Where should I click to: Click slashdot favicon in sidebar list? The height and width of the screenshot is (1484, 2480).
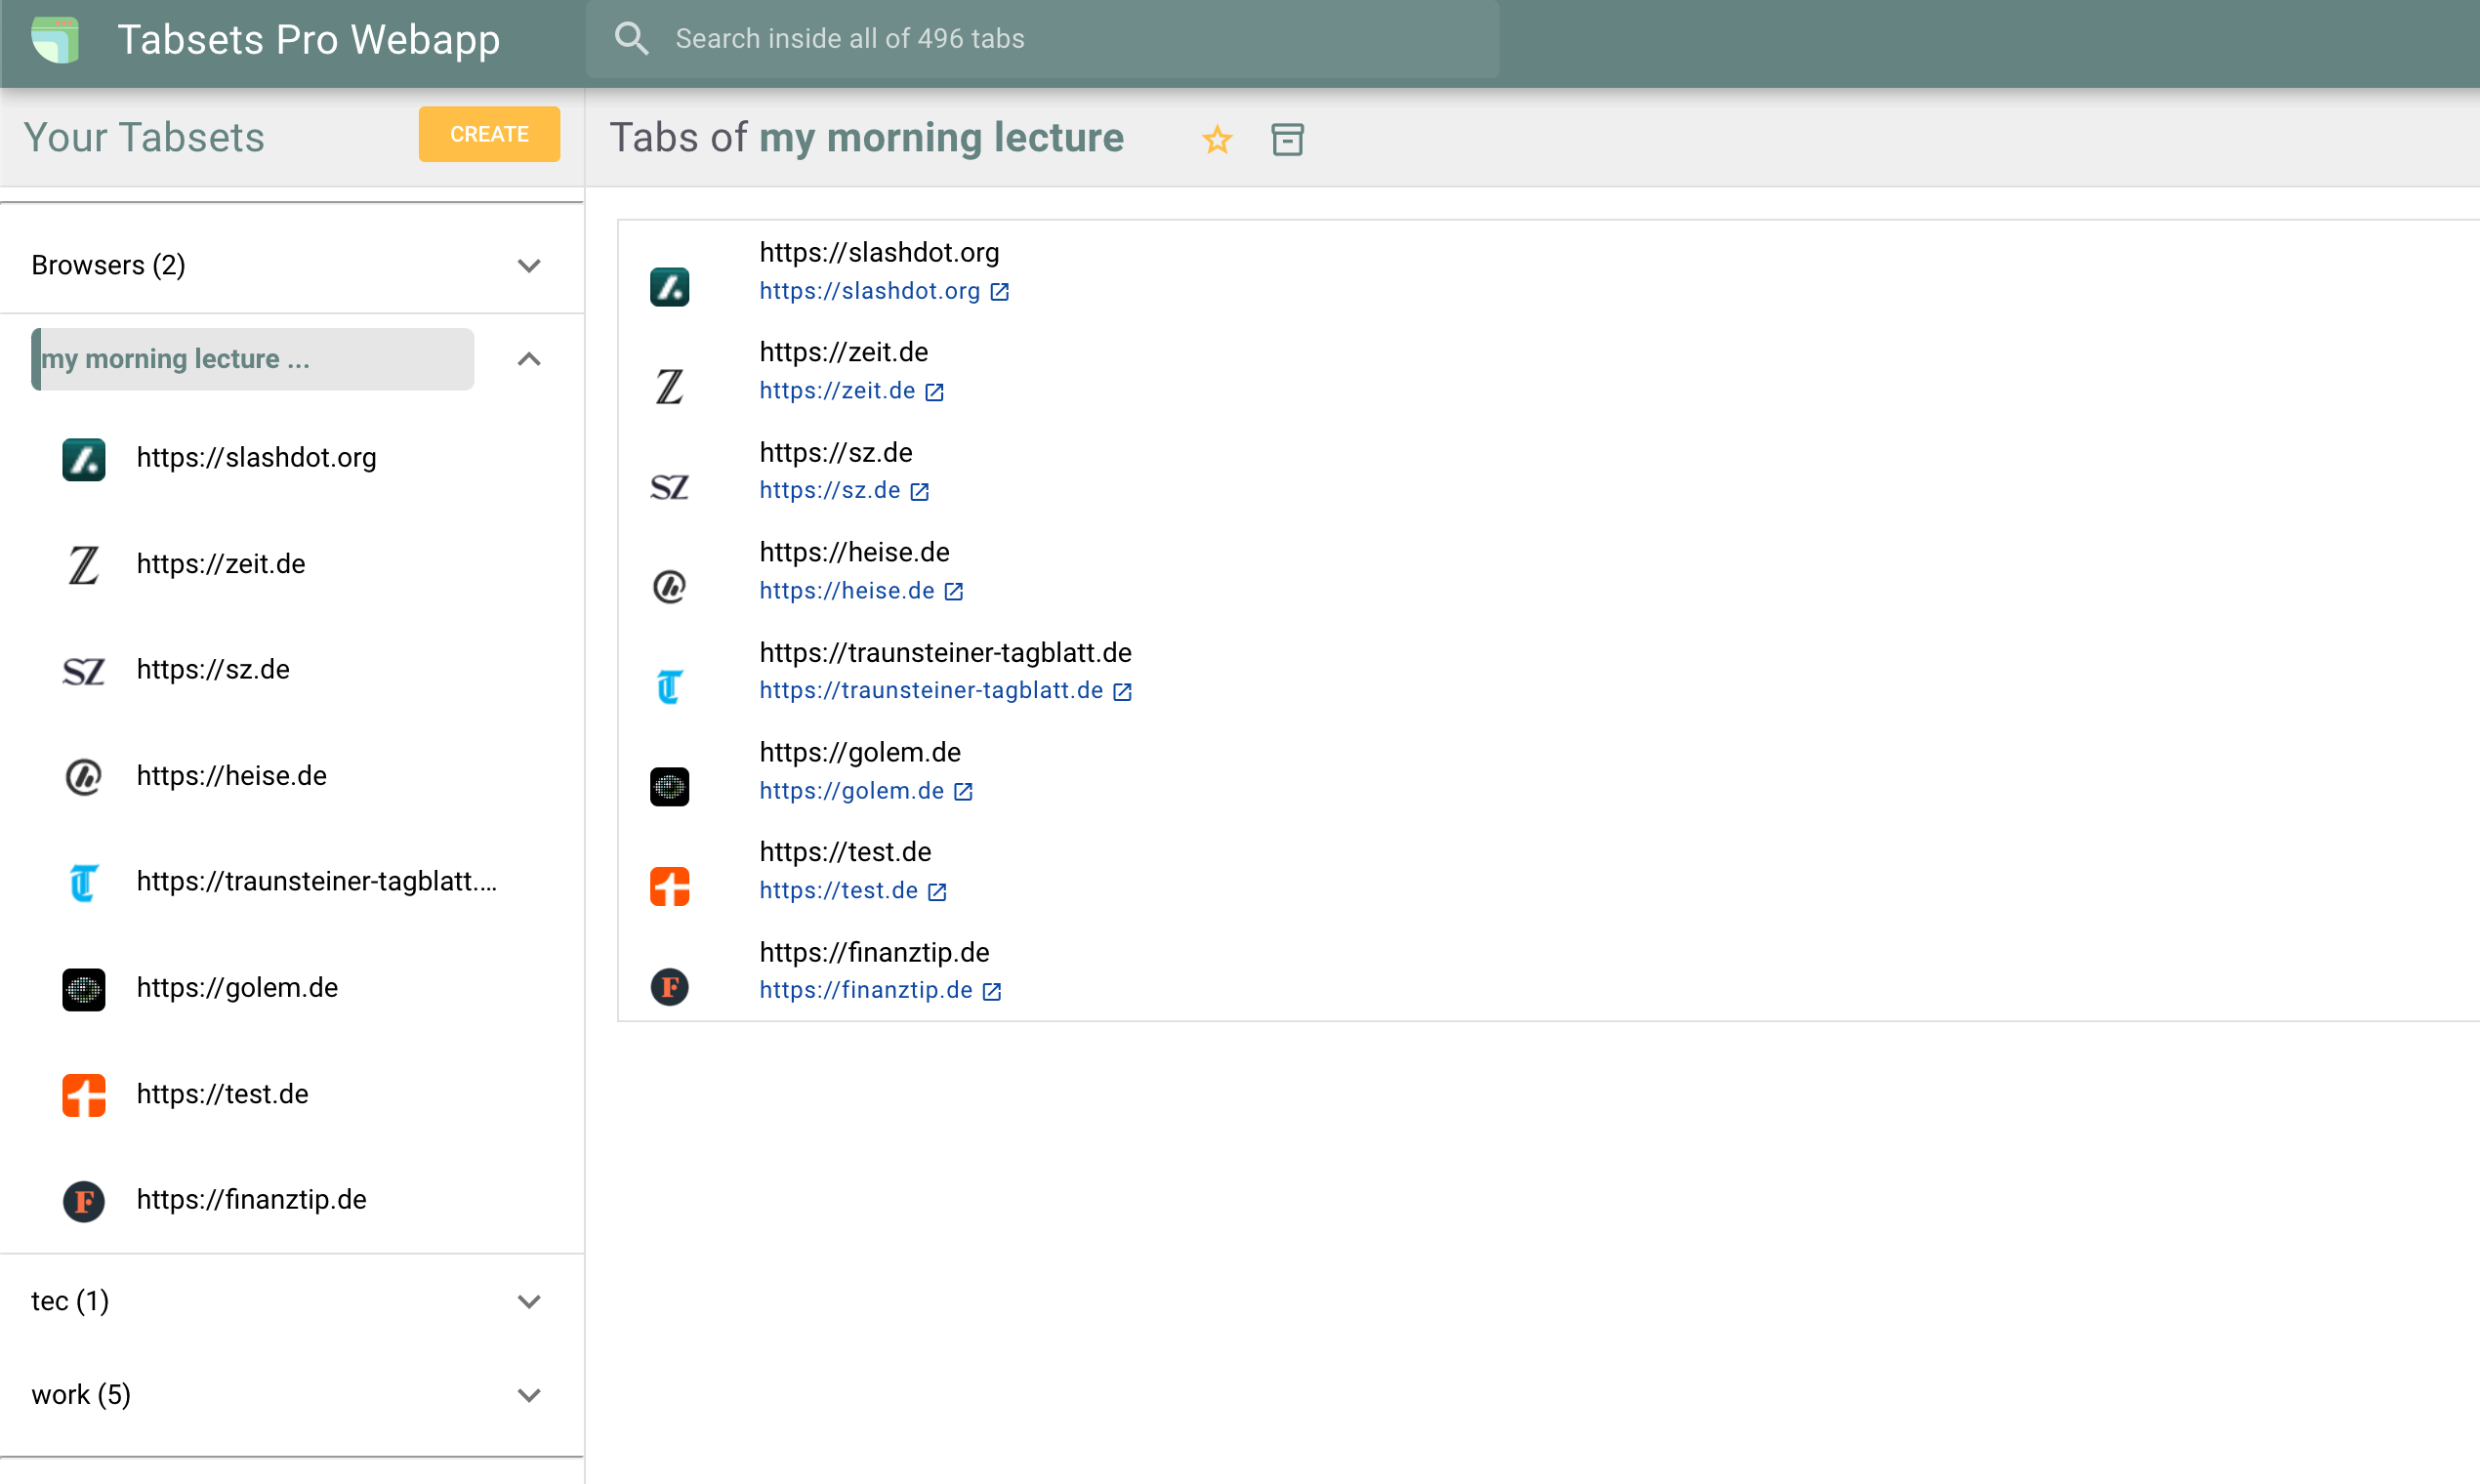[84, 459]
